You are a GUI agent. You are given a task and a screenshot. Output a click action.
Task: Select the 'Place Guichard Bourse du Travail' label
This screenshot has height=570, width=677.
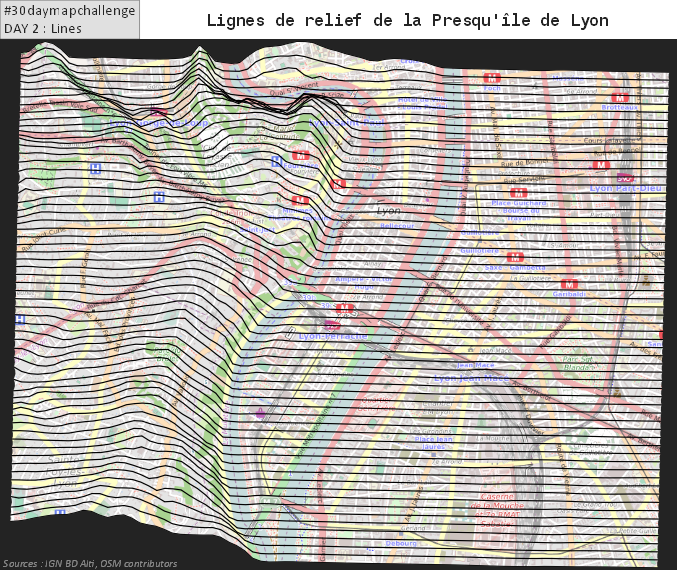(x=519, y=210)
